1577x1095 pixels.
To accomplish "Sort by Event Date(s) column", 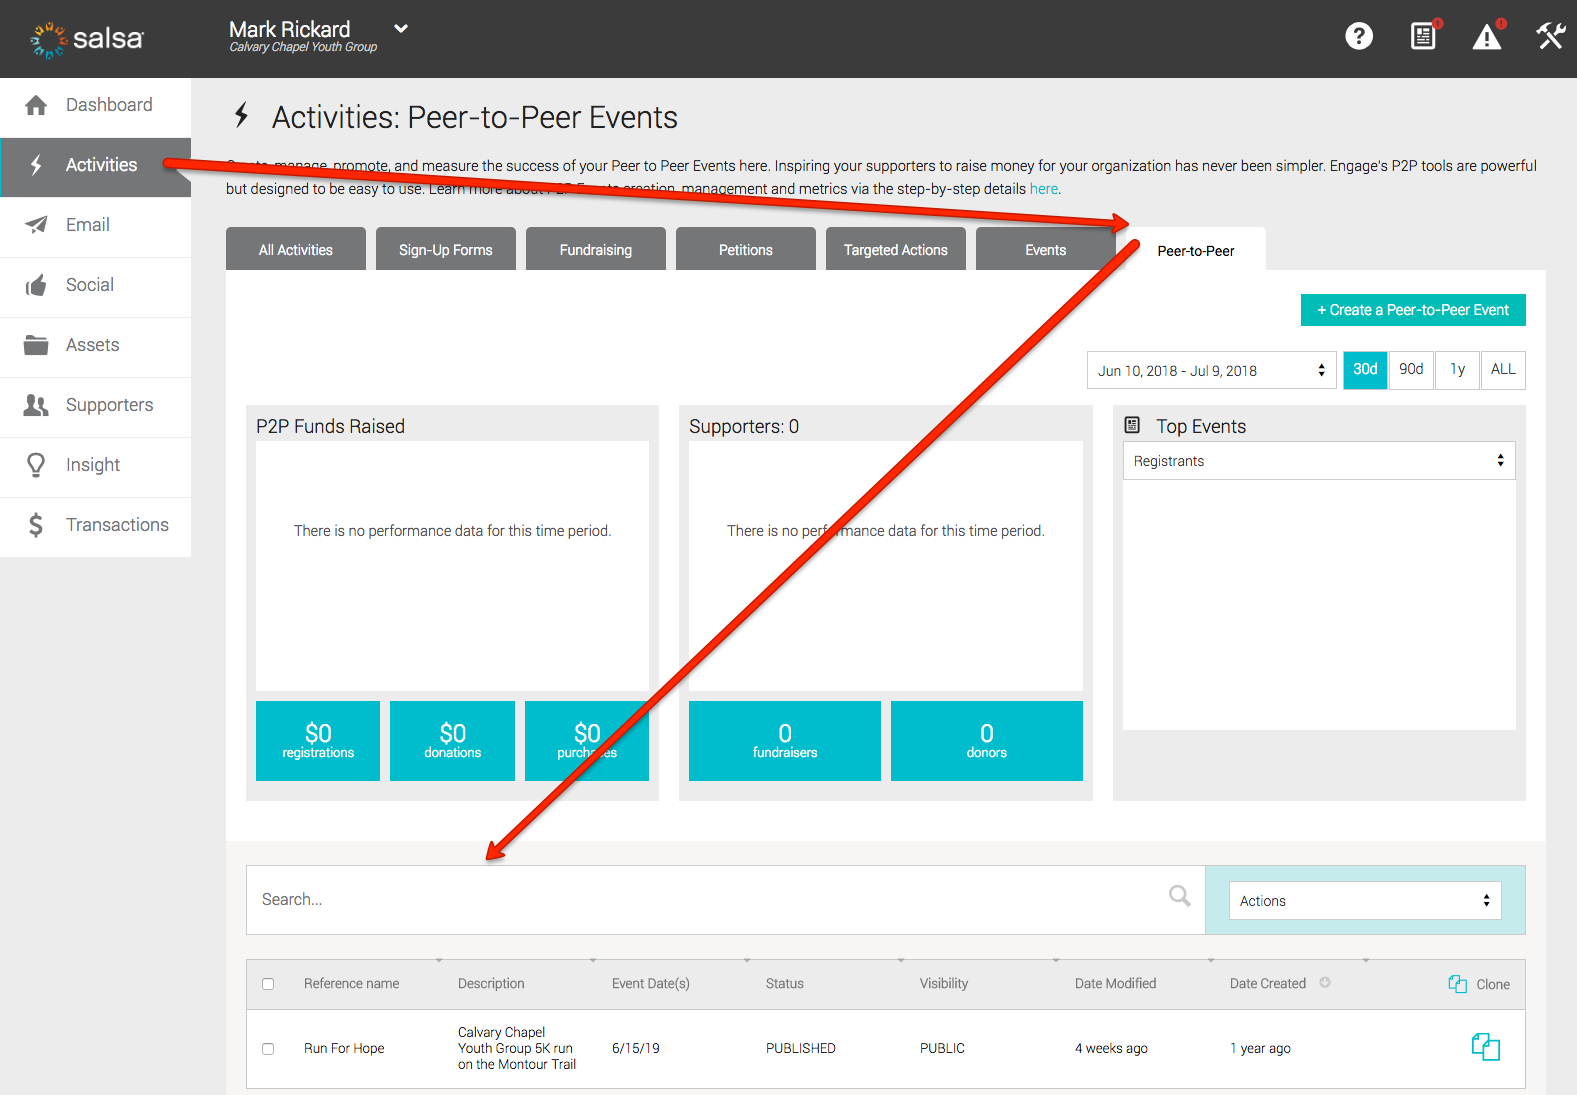I will (651, 984).
